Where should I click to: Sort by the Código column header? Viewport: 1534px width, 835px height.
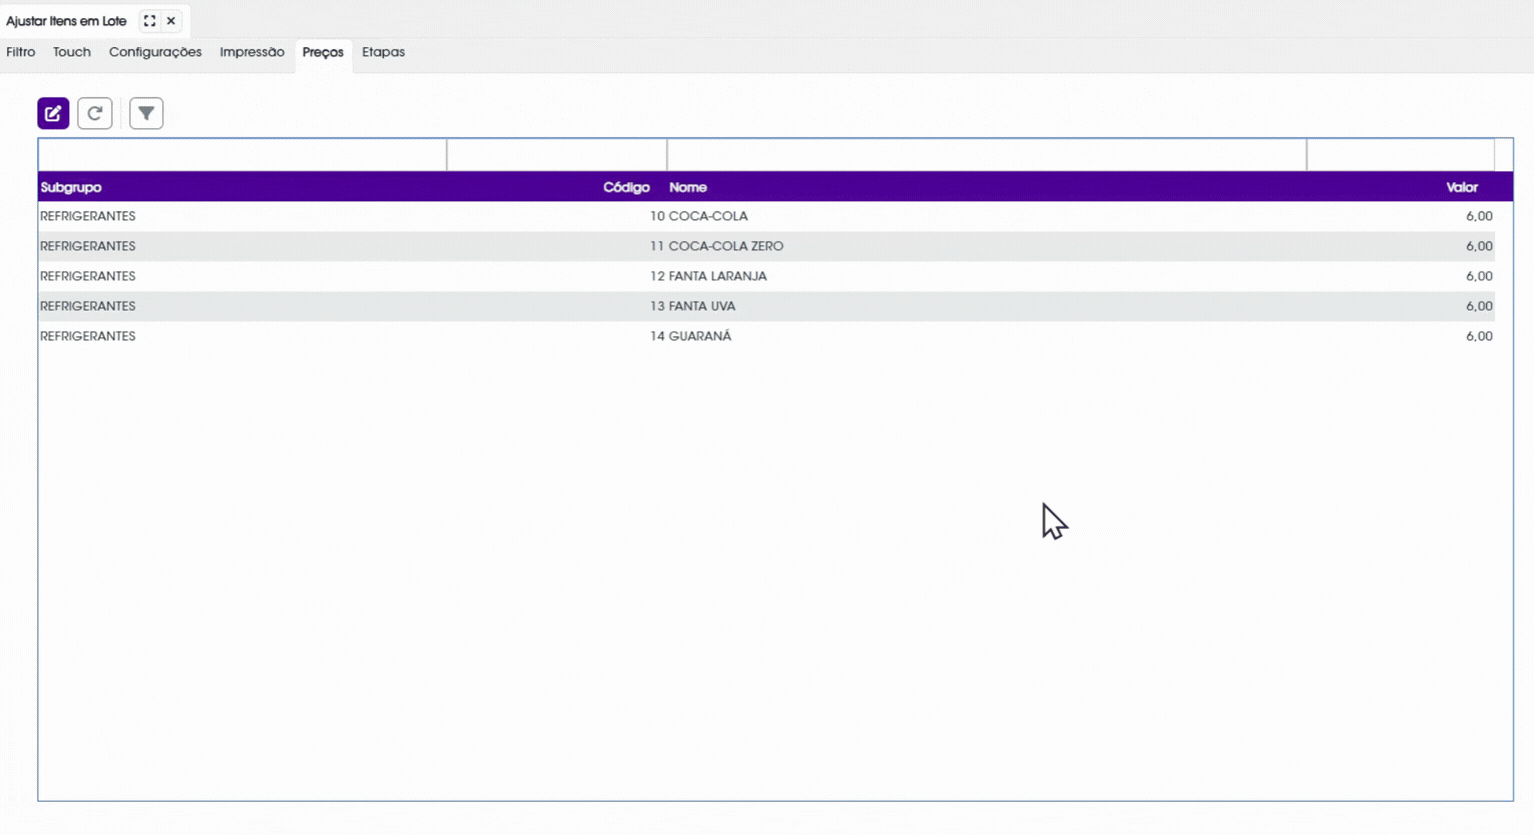coord(626,187)
